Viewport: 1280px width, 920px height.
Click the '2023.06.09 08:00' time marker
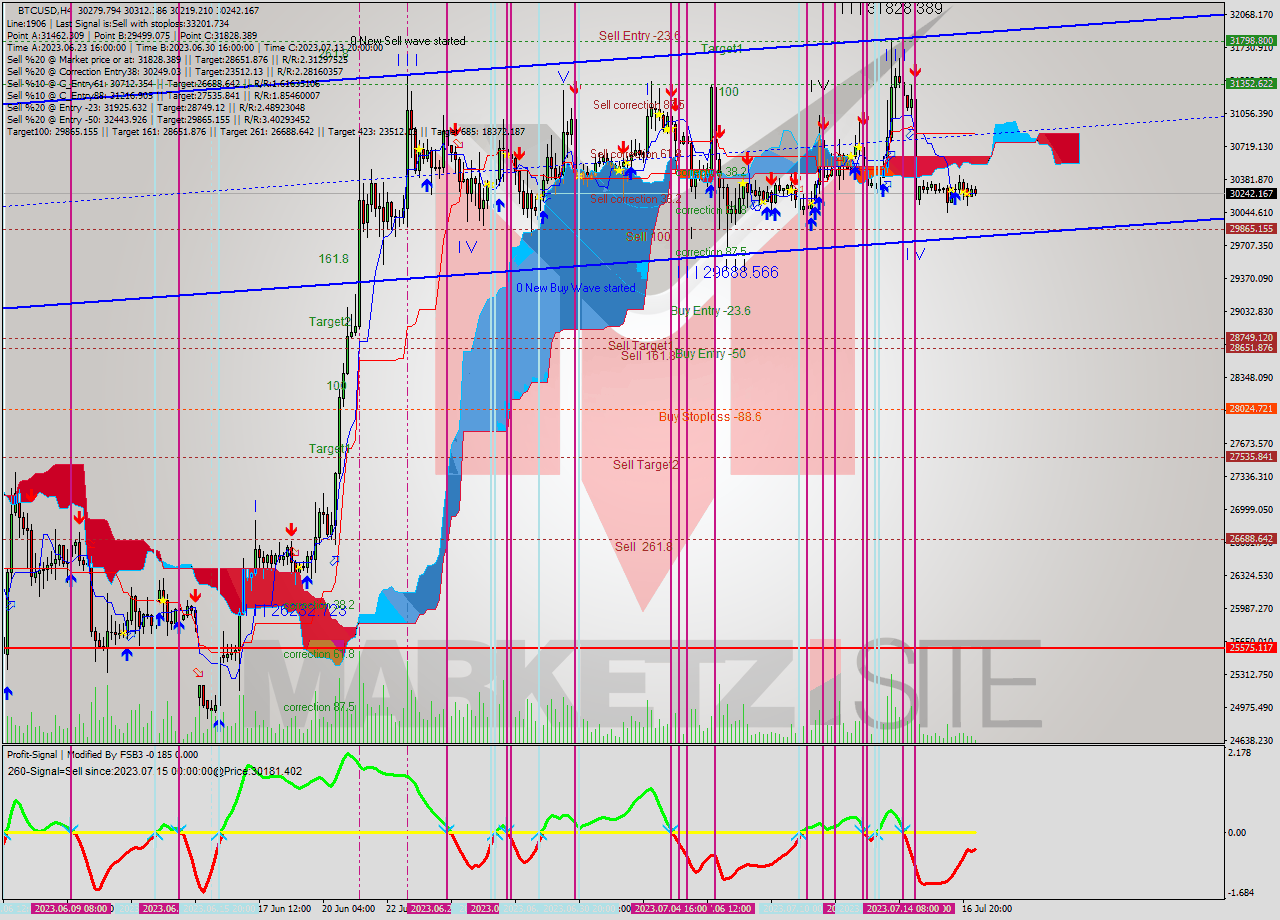point(70,908)
